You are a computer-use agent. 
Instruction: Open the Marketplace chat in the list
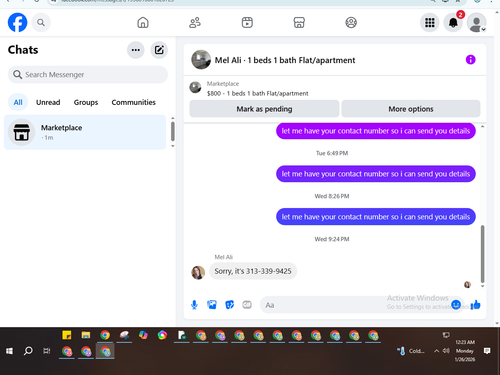coord(85,132)
